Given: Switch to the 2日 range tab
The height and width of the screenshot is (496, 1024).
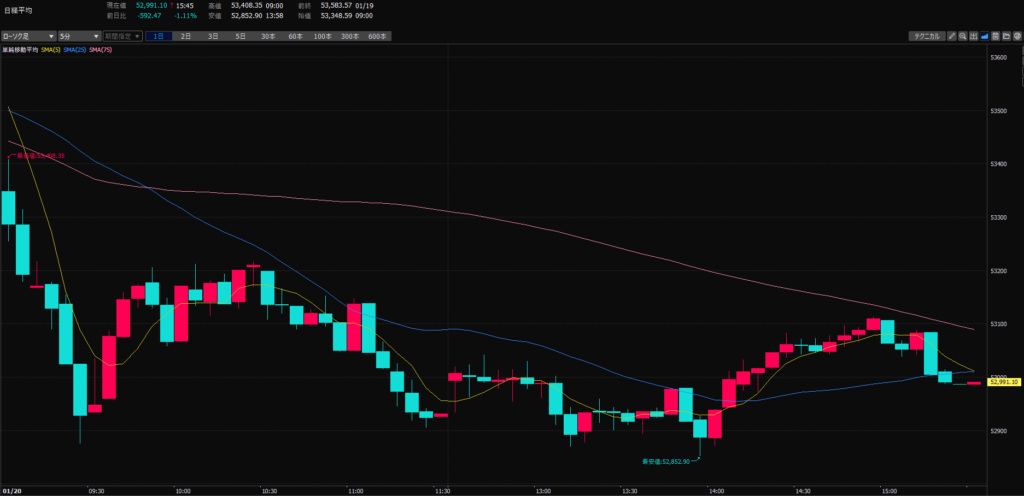Looking at the screenshot, I should [186, 36].
